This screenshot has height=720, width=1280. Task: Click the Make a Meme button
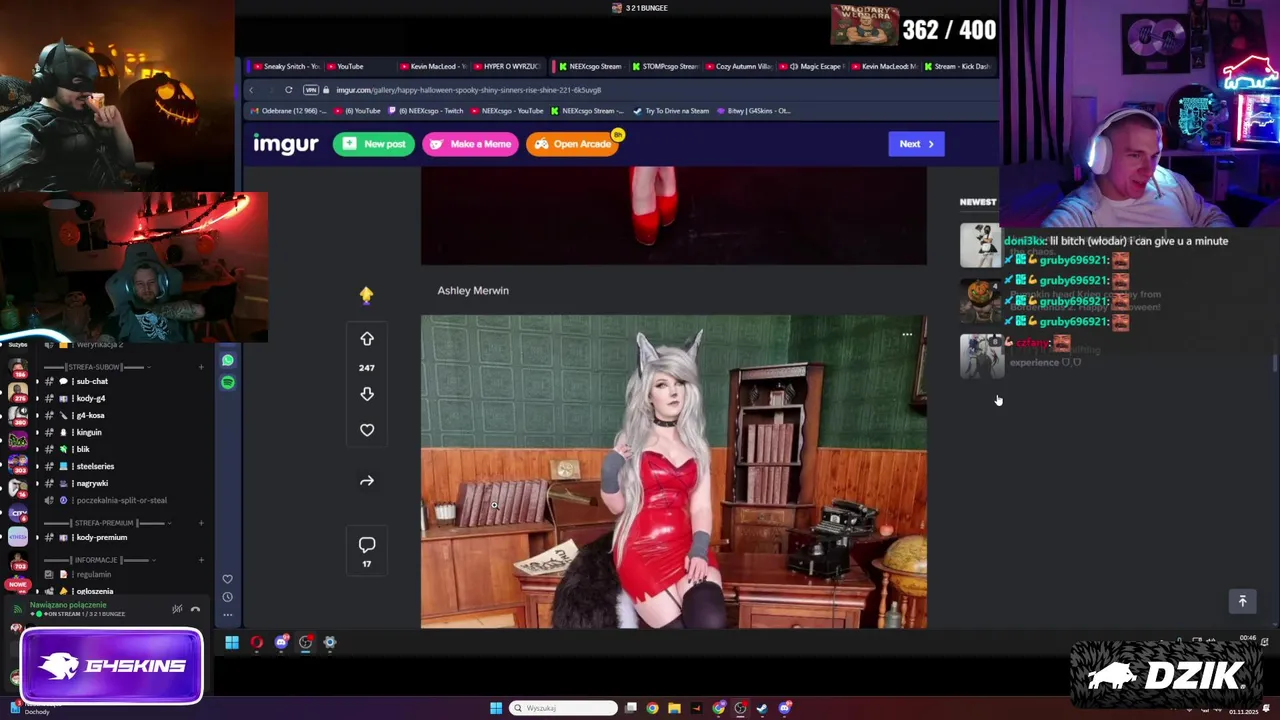[471, 144]
